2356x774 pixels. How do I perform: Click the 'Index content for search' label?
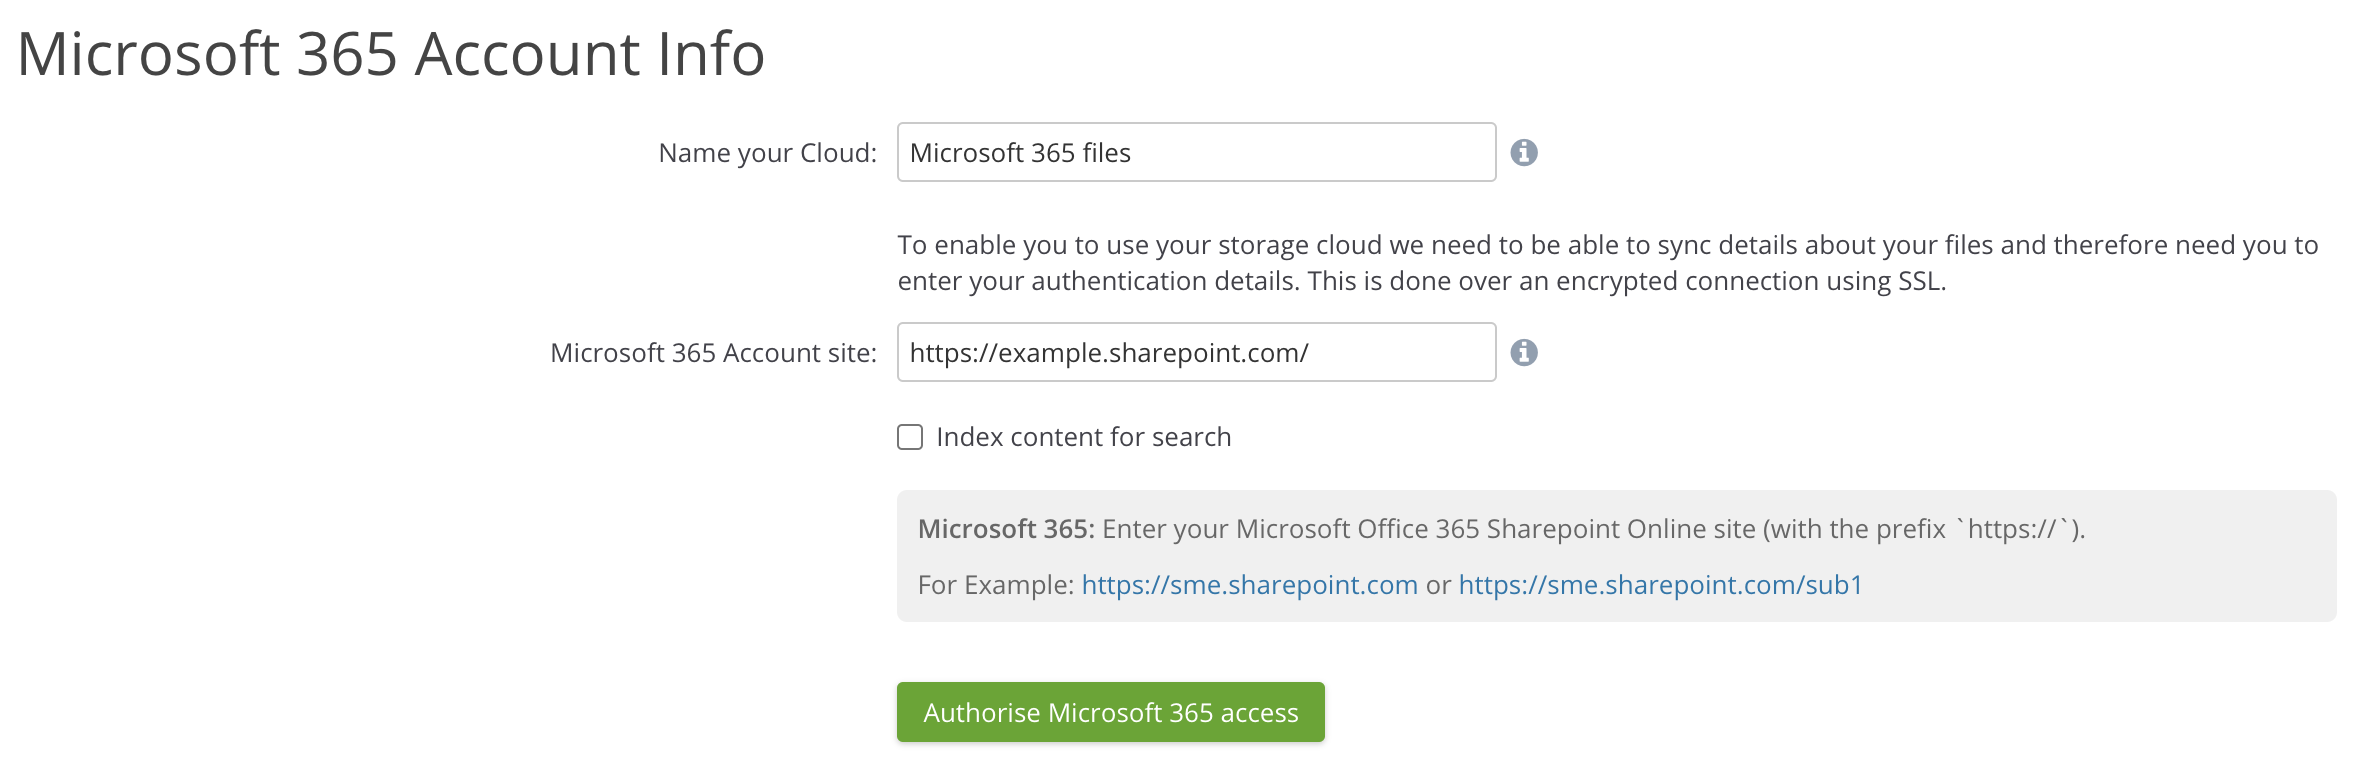(1083, 437)
